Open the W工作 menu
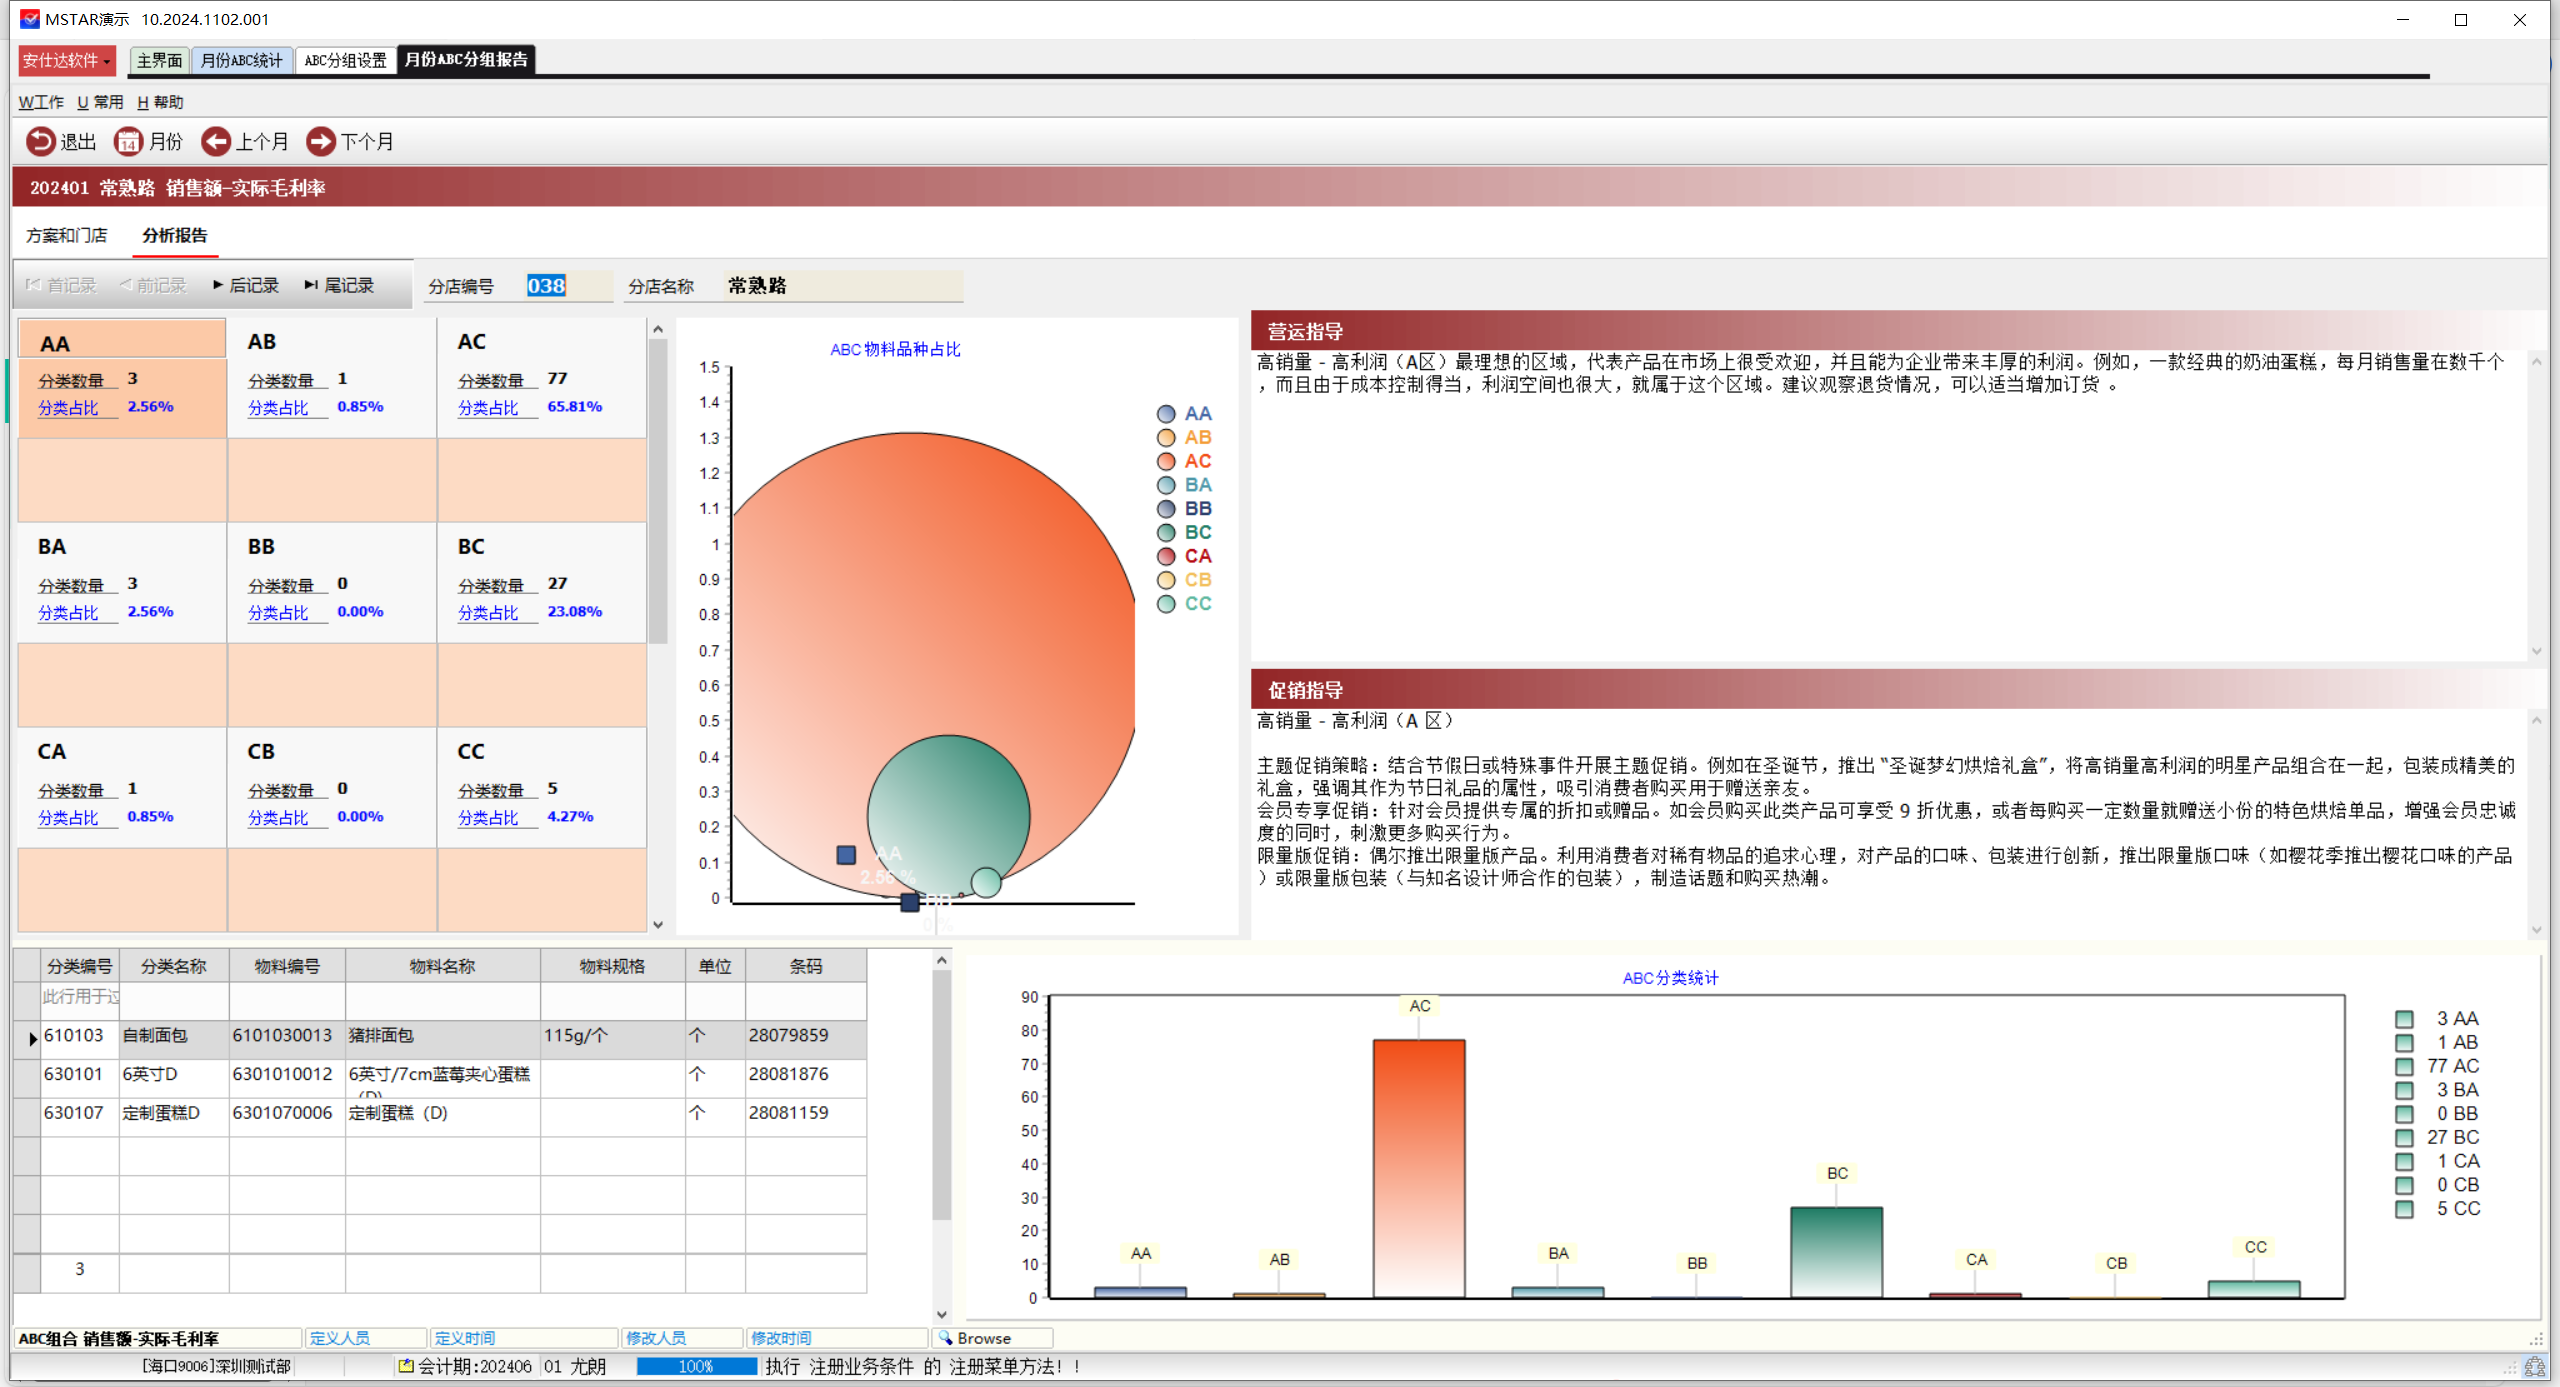 [x=41, y=103]
